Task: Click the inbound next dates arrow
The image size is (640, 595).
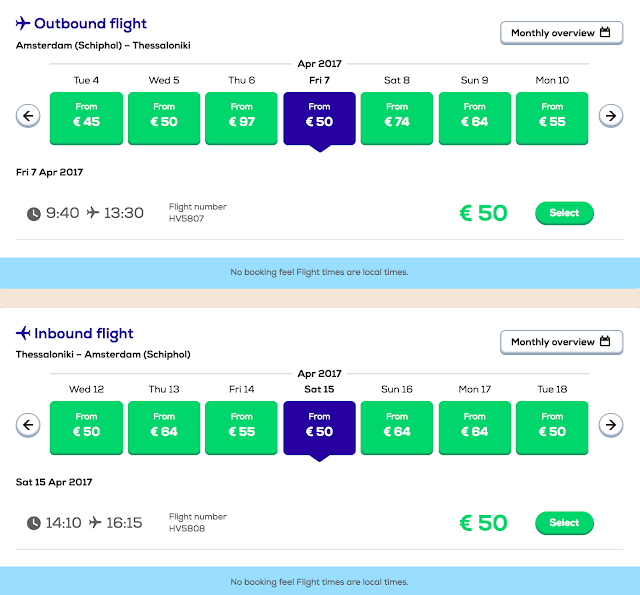Action: tap(610, 425)
